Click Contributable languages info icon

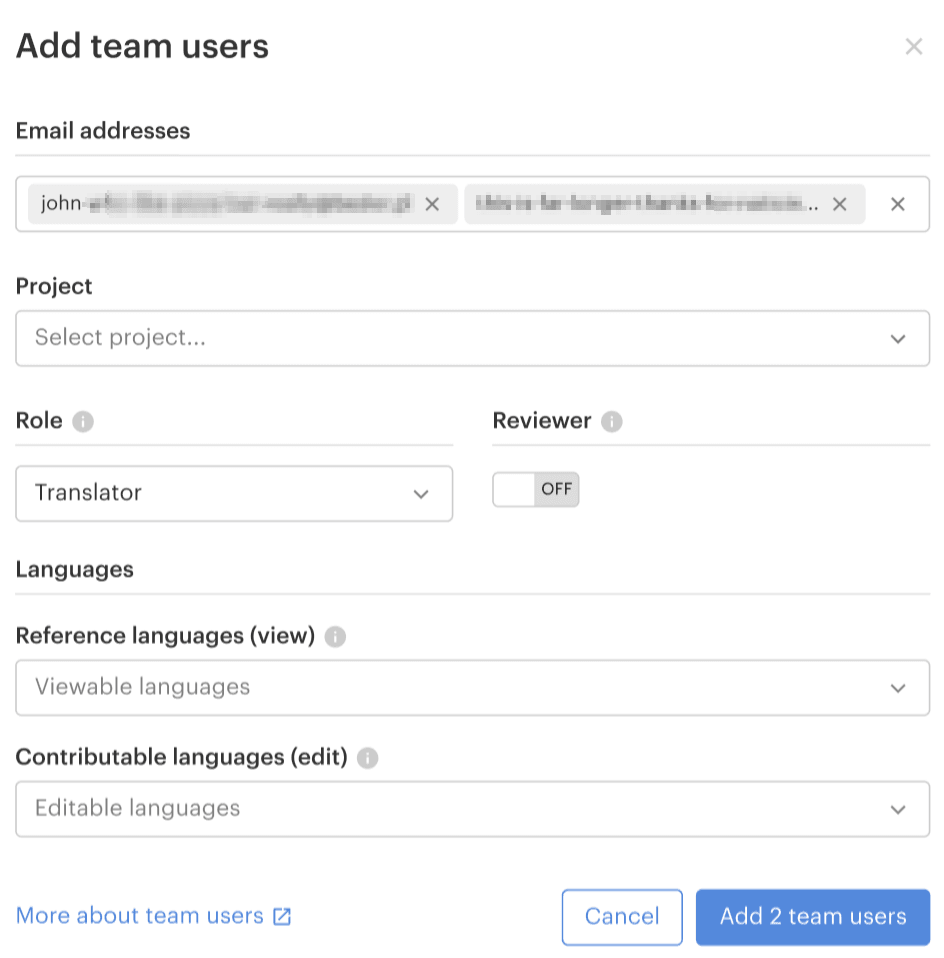368,759
